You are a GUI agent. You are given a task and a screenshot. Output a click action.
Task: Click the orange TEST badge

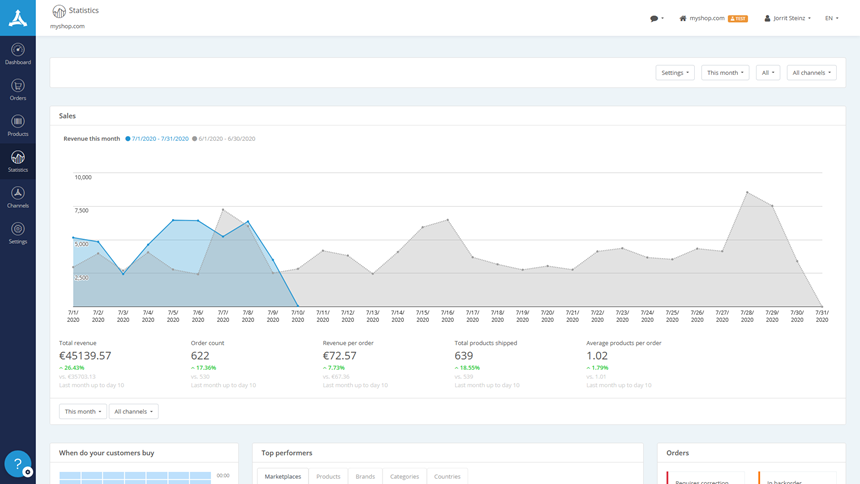(738, 18)
